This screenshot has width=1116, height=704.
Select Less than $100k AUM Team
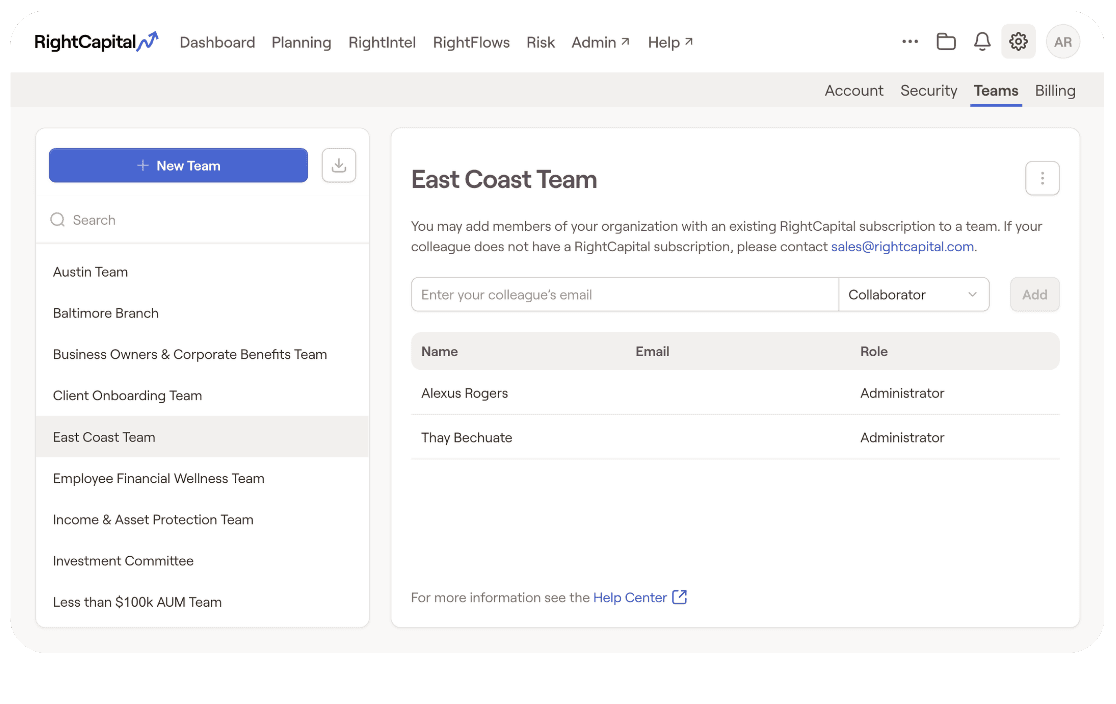coord(202,602)
